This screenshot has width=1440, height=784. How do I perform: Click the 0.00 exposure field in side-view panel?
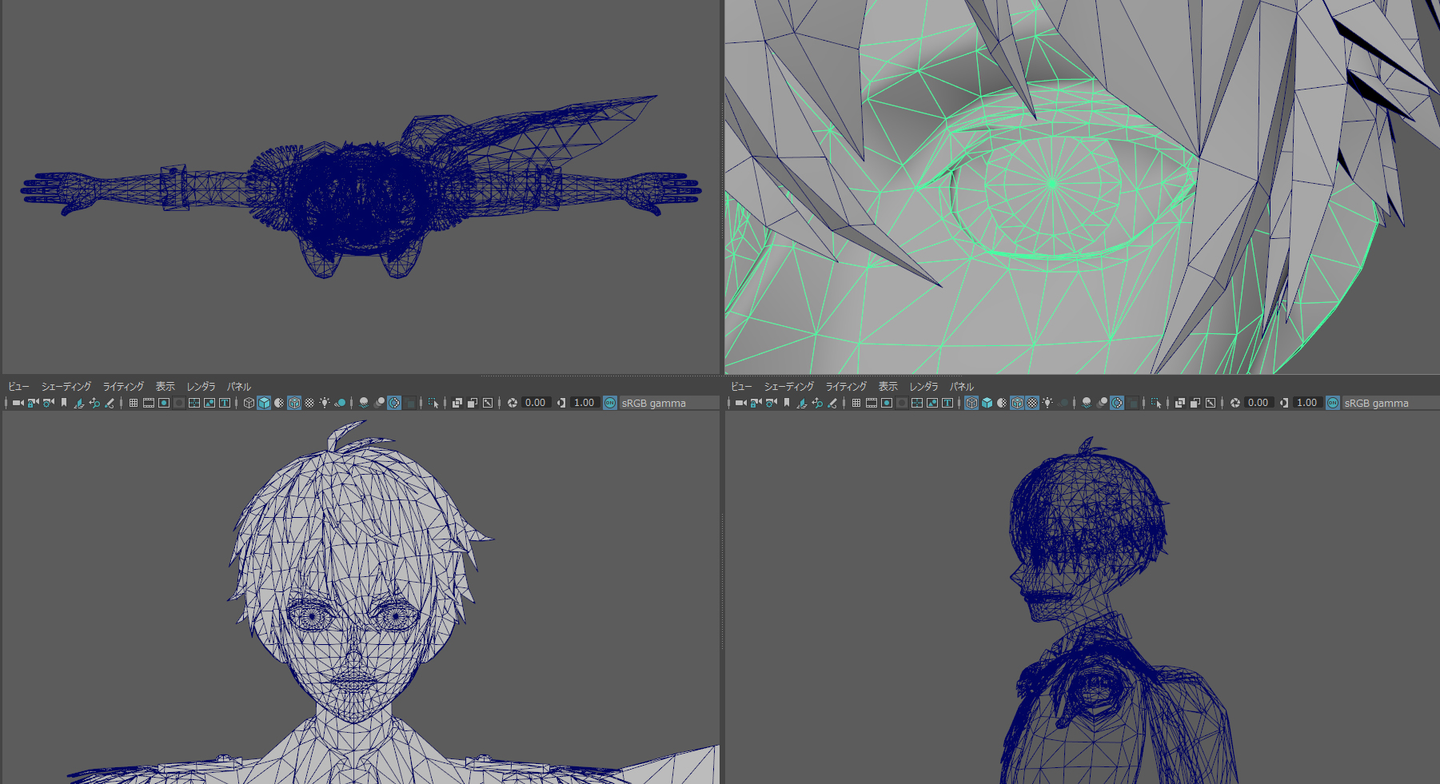pos(1259,403)
